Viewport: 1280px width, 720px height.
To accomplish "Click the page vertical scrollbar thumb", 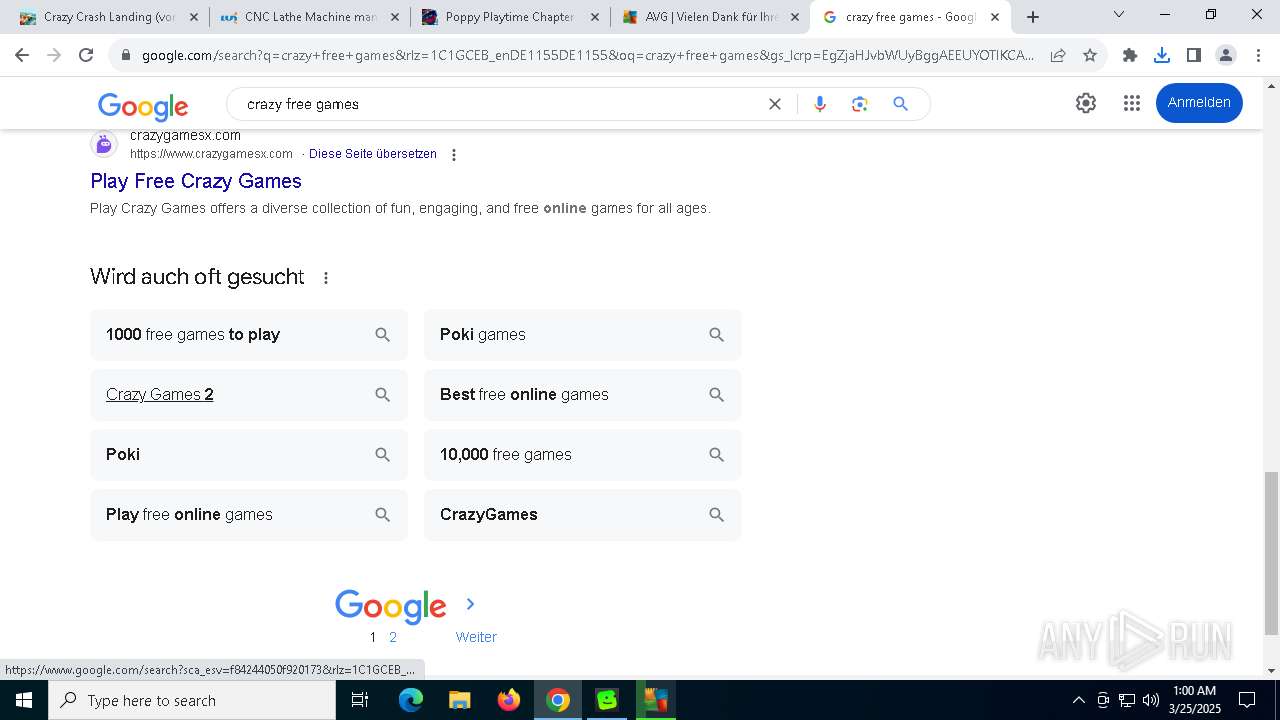I will [x=1271, y=553].
